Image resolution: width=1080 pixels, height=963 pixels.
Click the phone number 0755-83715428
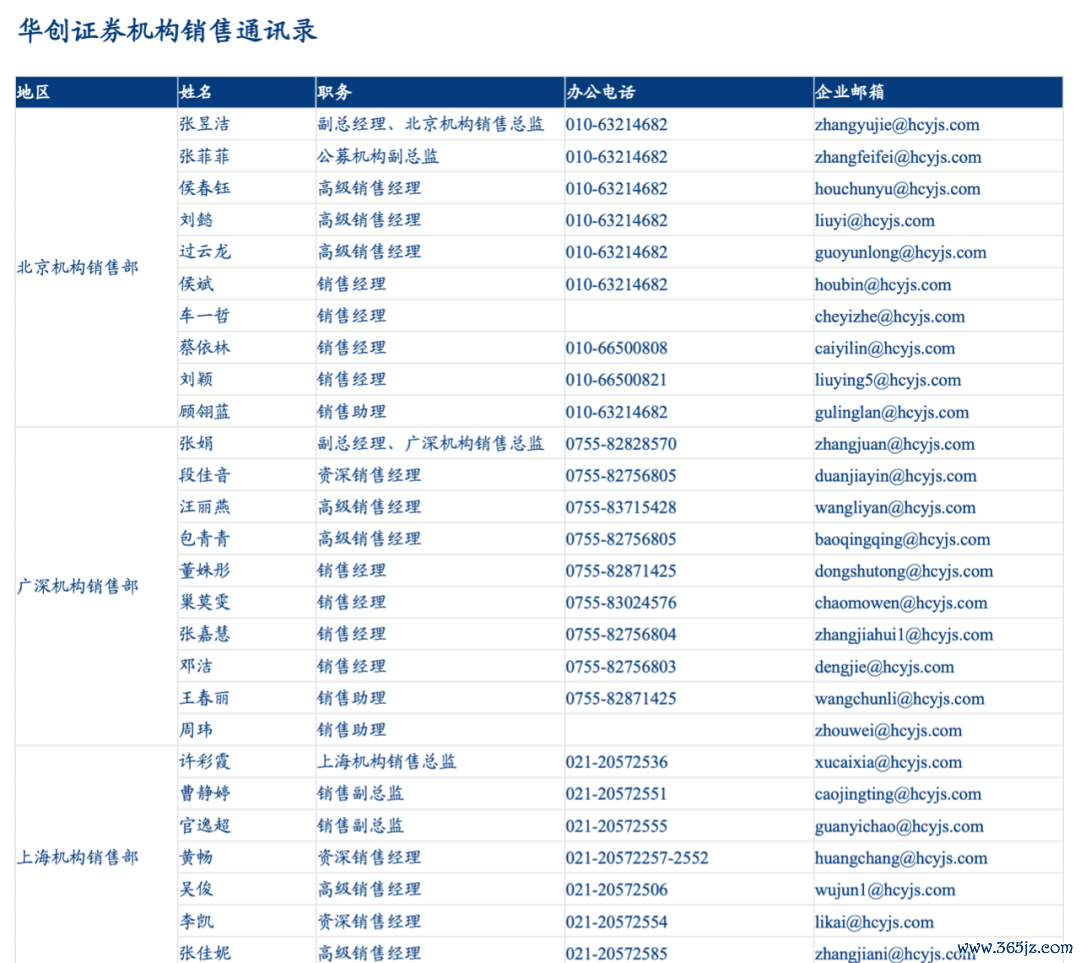621,508
